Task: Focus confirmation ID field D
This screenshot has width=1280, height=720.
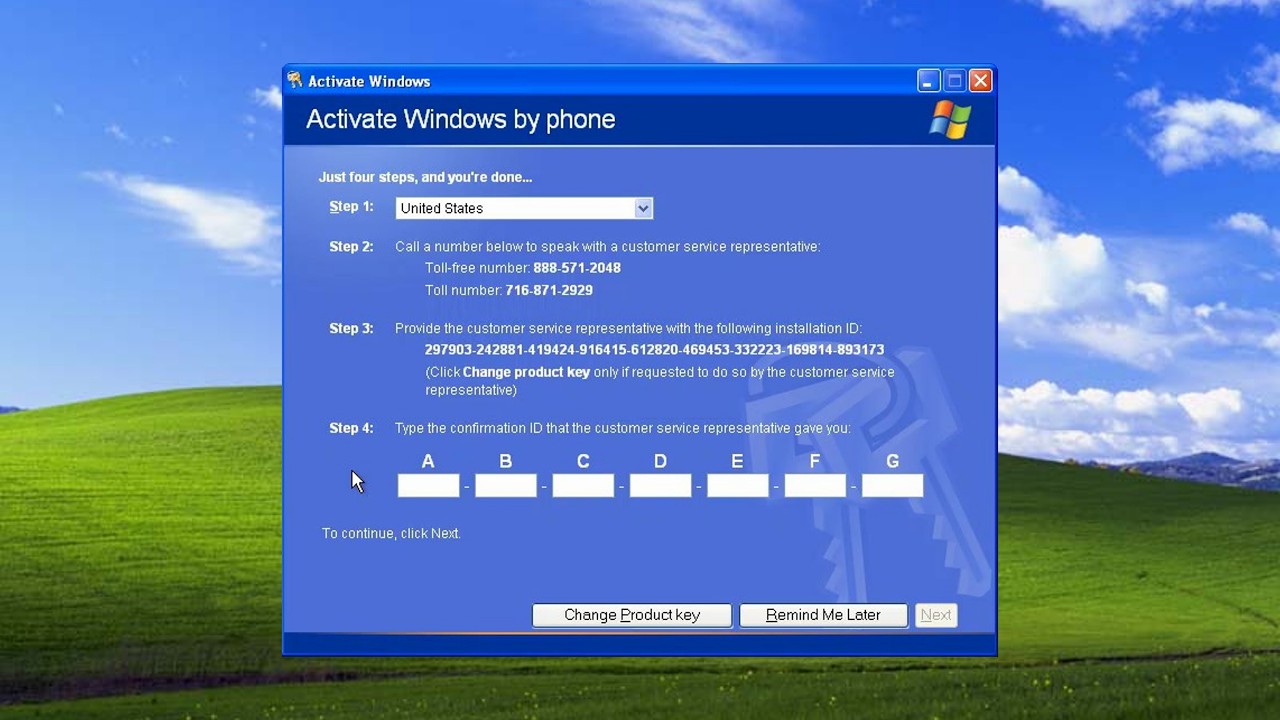Action: tap(660, 485)
